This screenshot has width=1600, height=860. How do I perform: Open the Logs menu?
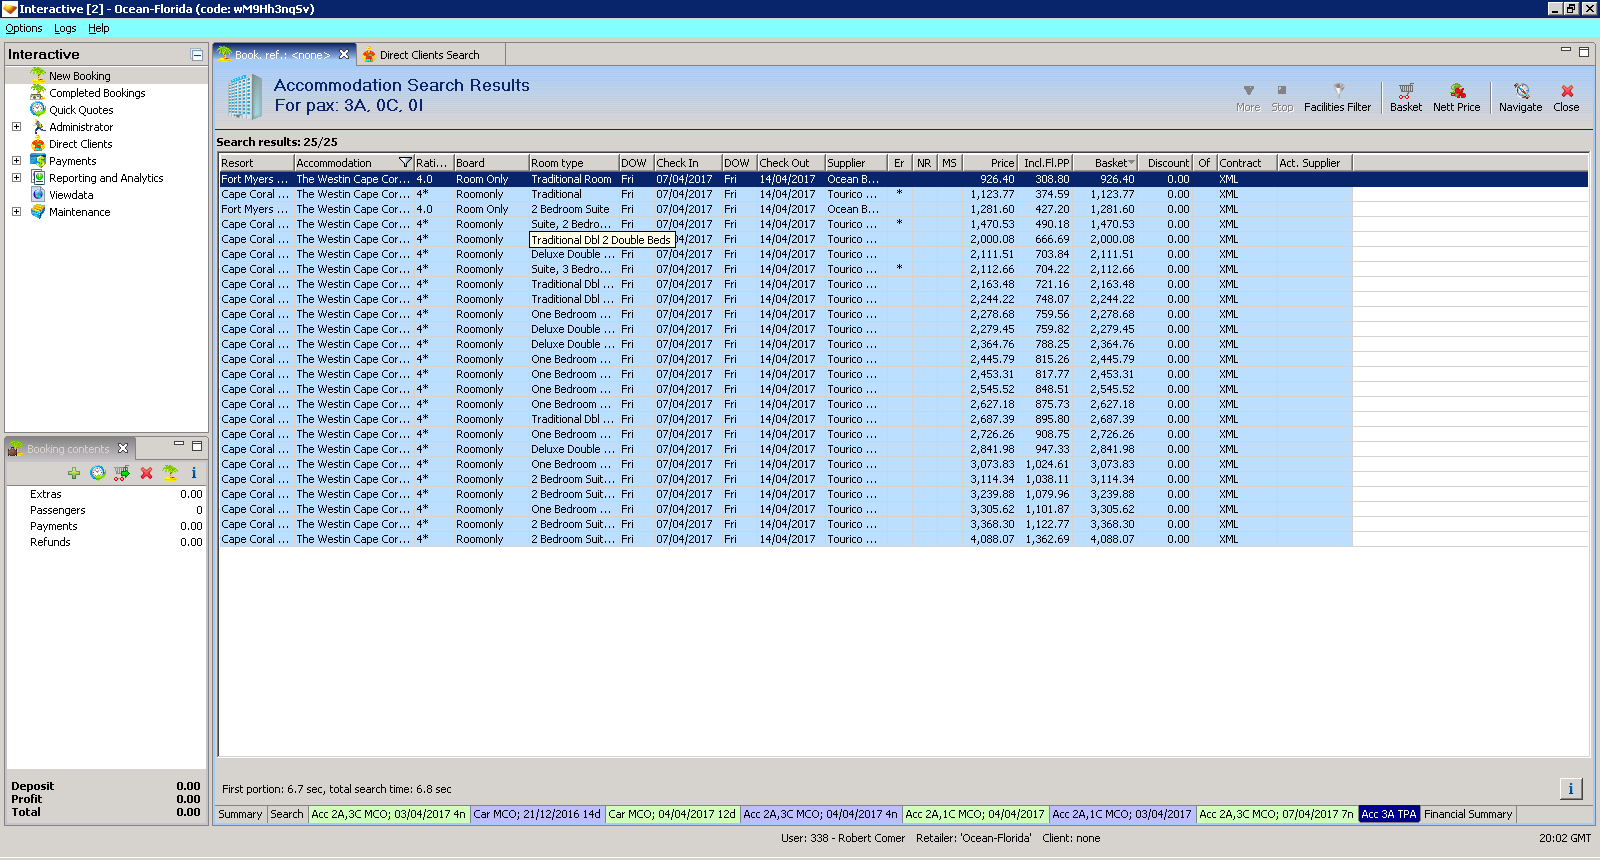coord(65,28)
